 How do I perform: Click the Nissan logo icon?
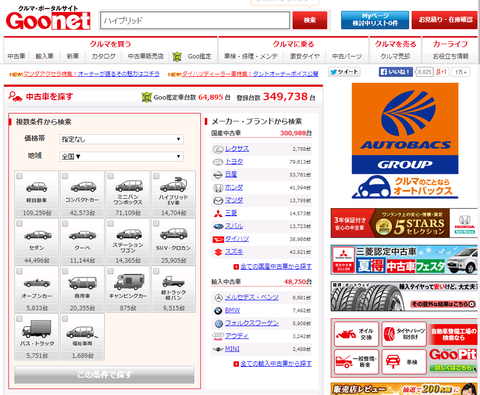coord(218,175)
